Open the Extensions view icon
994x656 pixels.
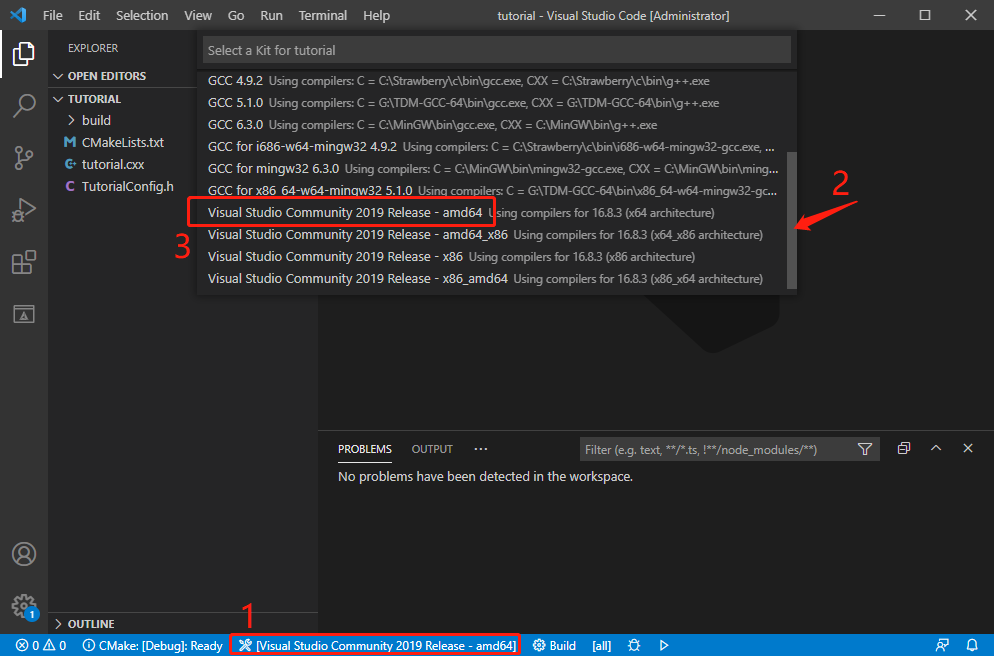point(23,262)
